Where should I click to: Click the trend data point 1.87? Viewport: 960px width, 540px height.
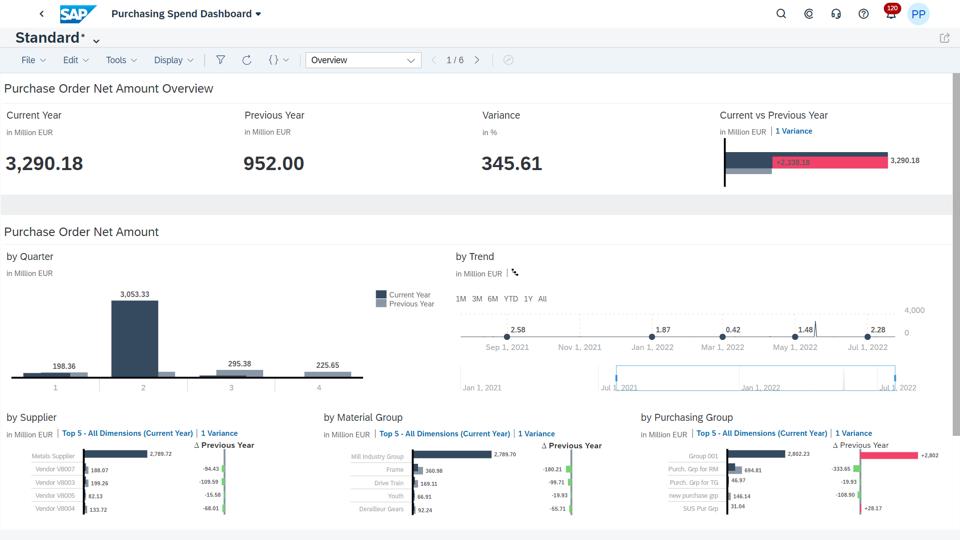[x=652, y=337]
